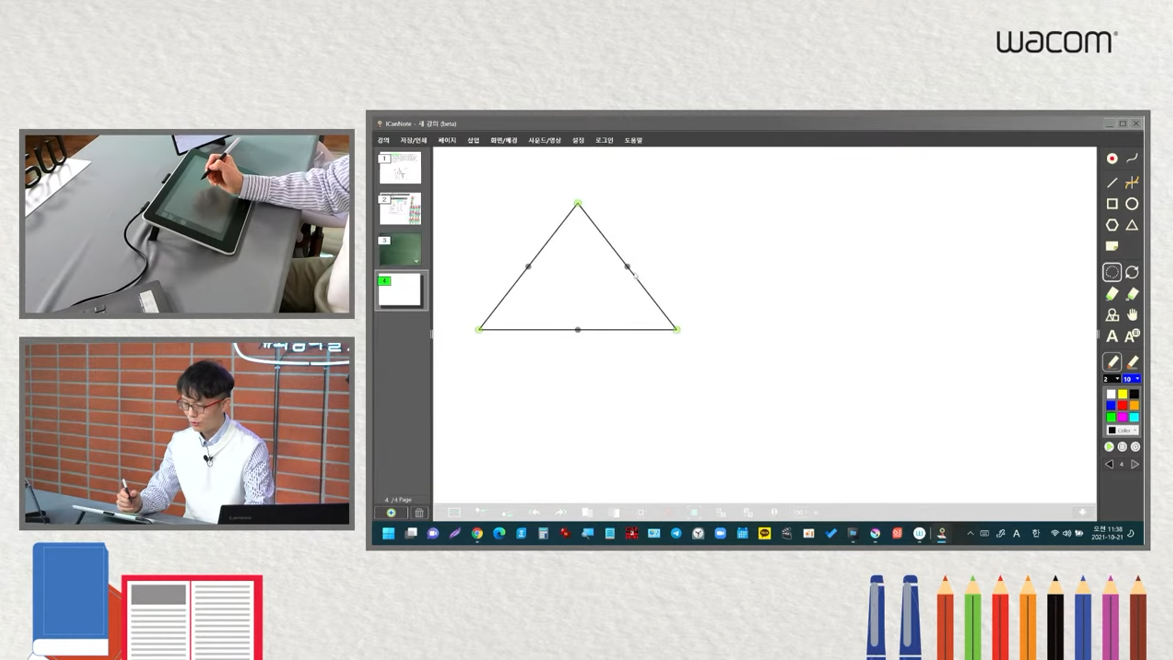This screenshot has height=660, width=1173.
Task: Click the undo arrow in bottom toolbar
Action: click(534, 513)
